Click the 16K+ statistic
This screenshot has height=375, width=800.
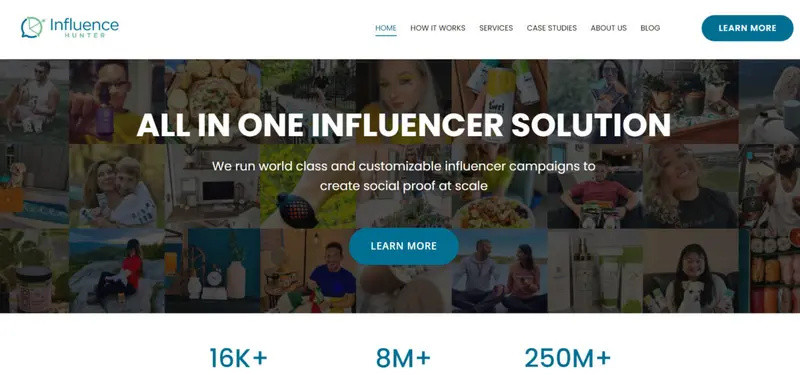(238, 358)
